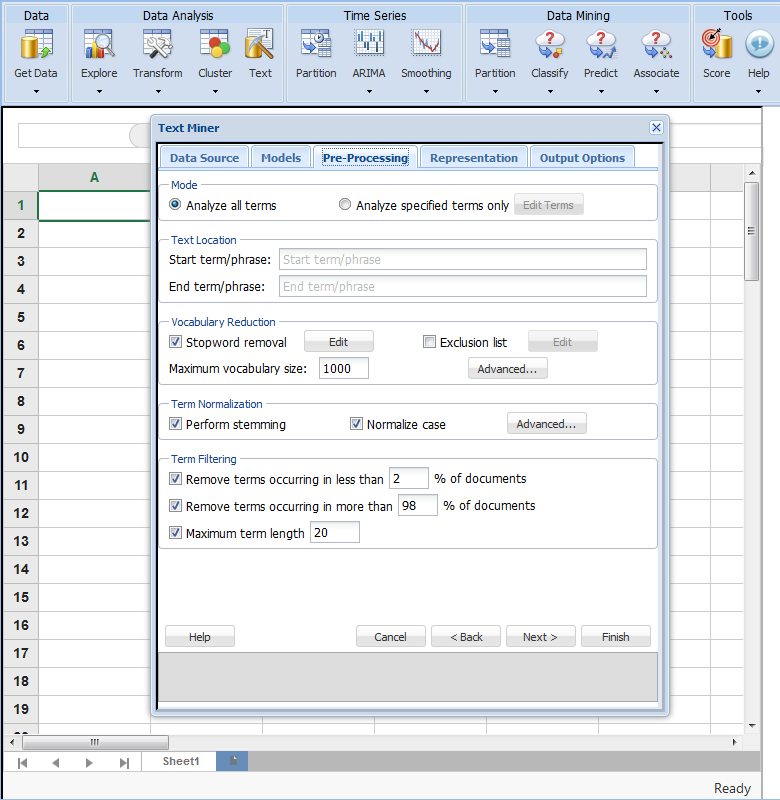Open the Output Options tab
Screen dimensions: 780x800
coord(582,158)
